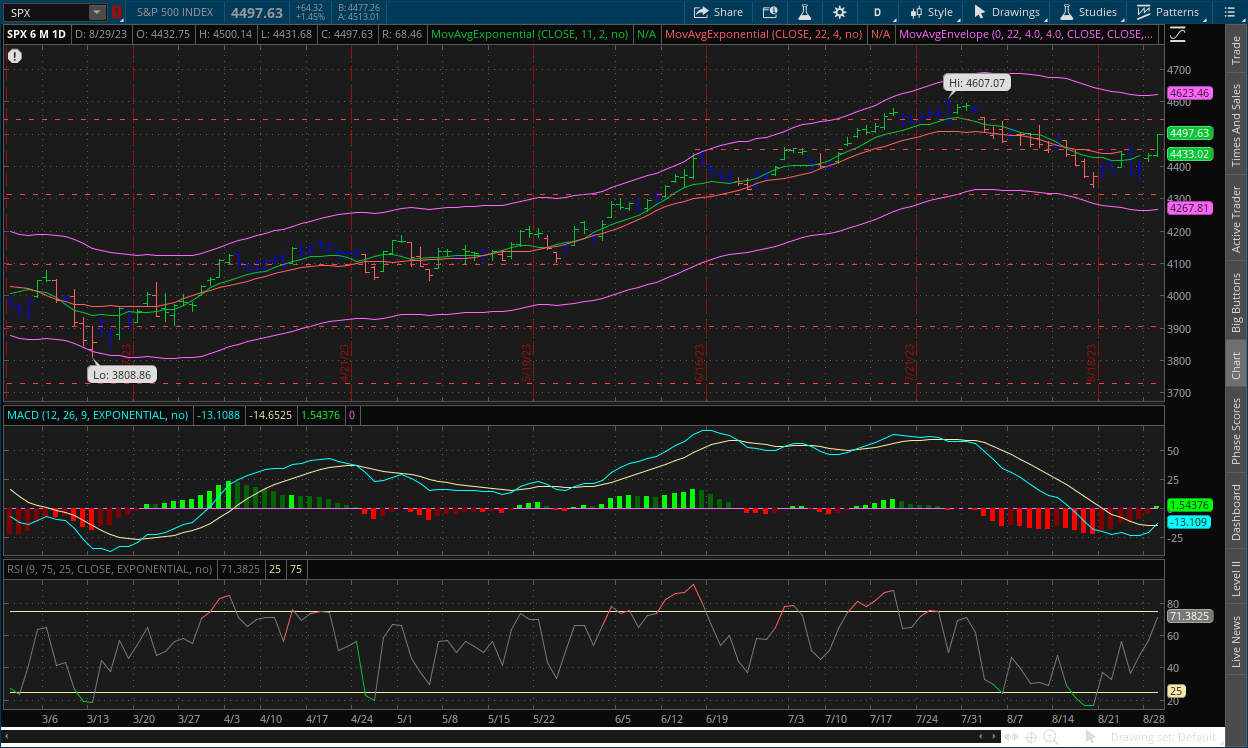
Task: Open the Level II side tab
Action: (1236, 577)
